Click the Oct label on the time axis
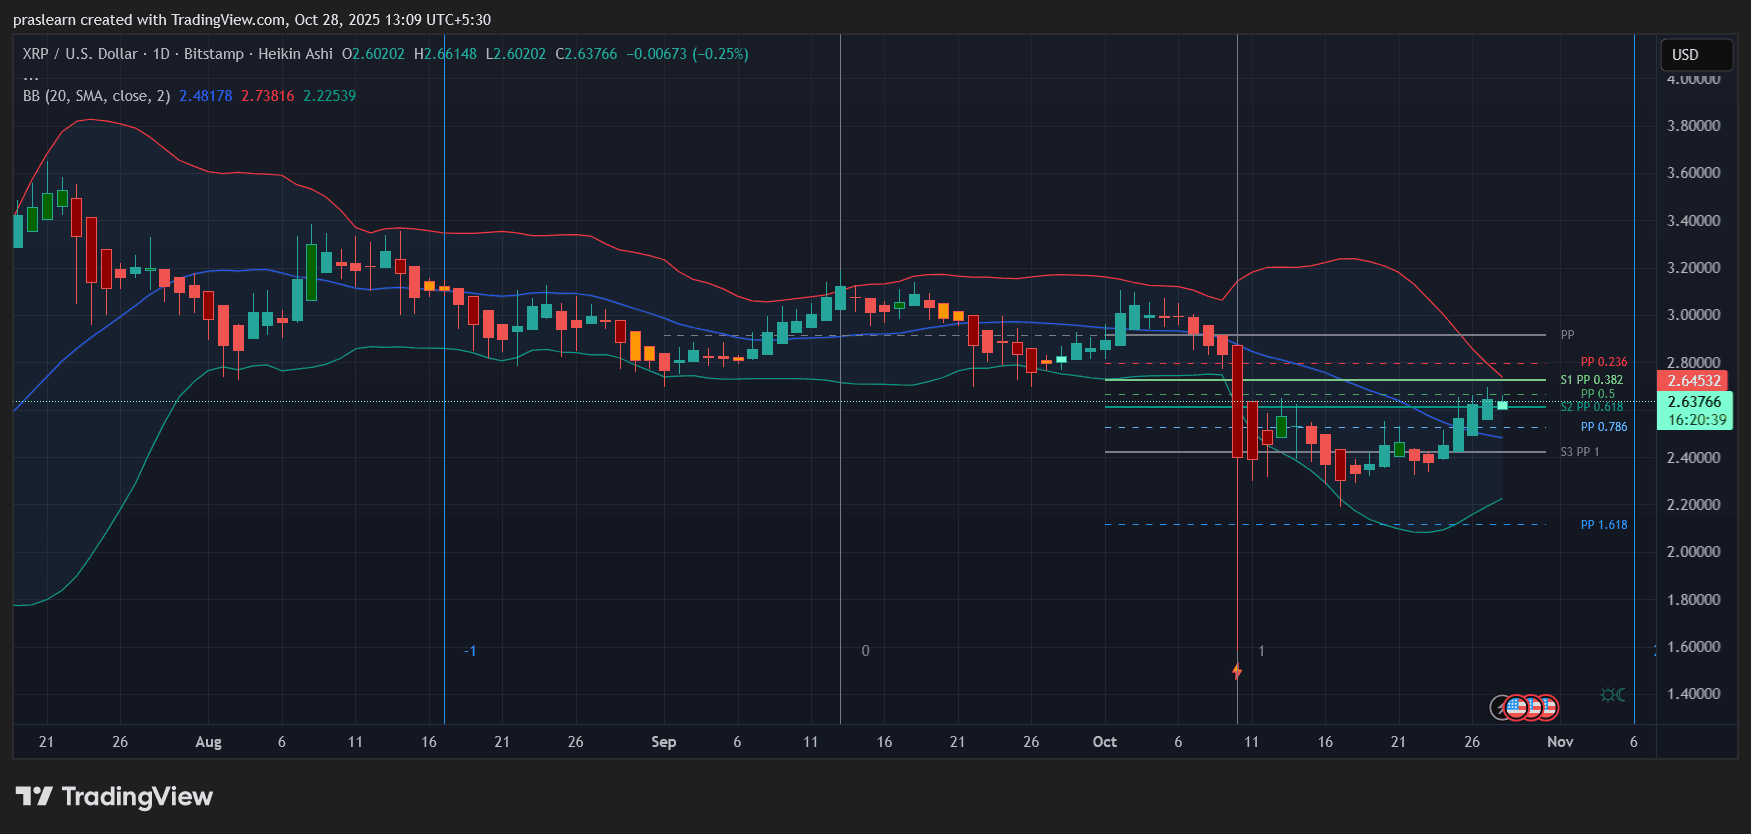 (x=1105, y=742)
